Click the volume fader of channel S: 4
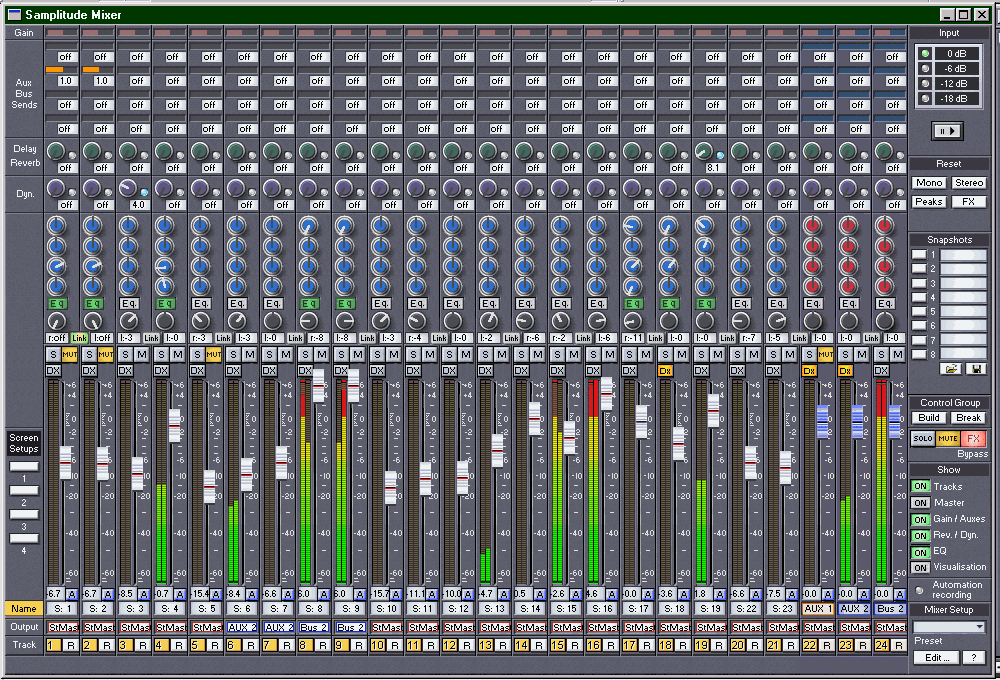 click(174, 425)
